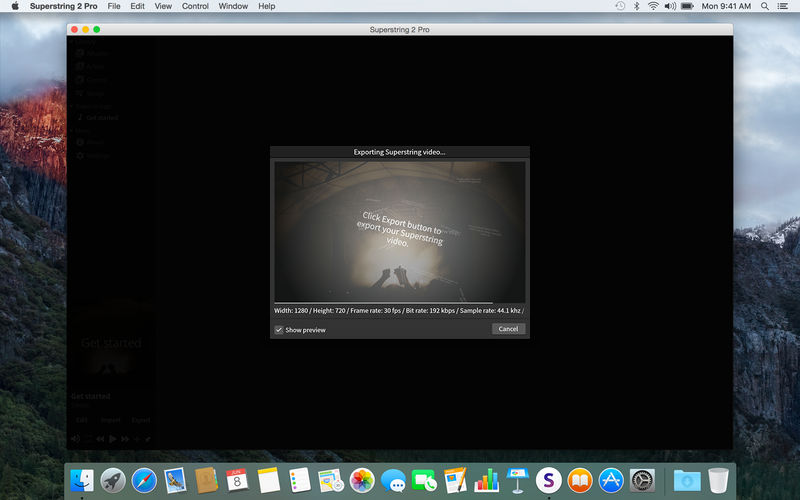Open Pages from the Dock
800x500 pixels.
tap(455, 480)
